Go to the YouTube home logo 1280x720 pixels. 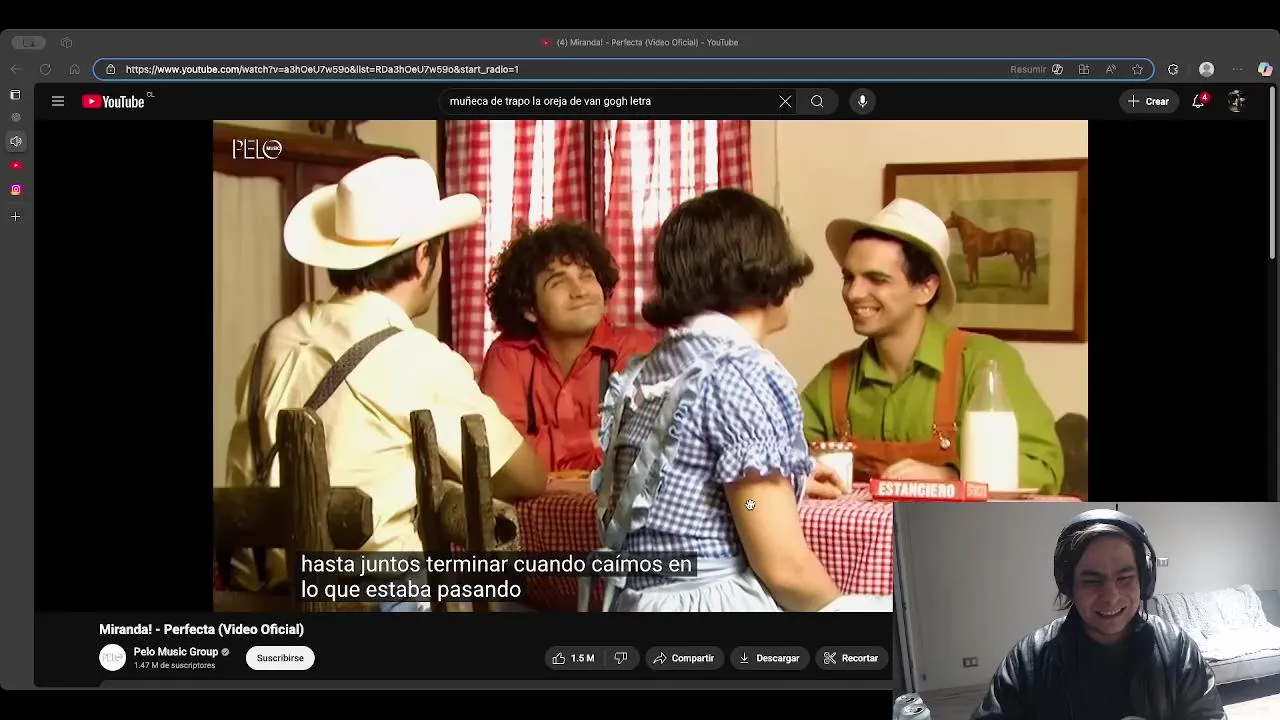114,101
